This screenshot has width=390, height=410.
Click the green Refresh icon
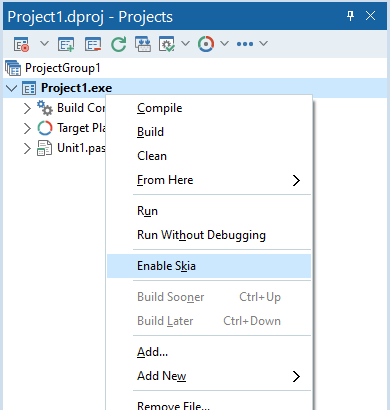pos(118,44)
